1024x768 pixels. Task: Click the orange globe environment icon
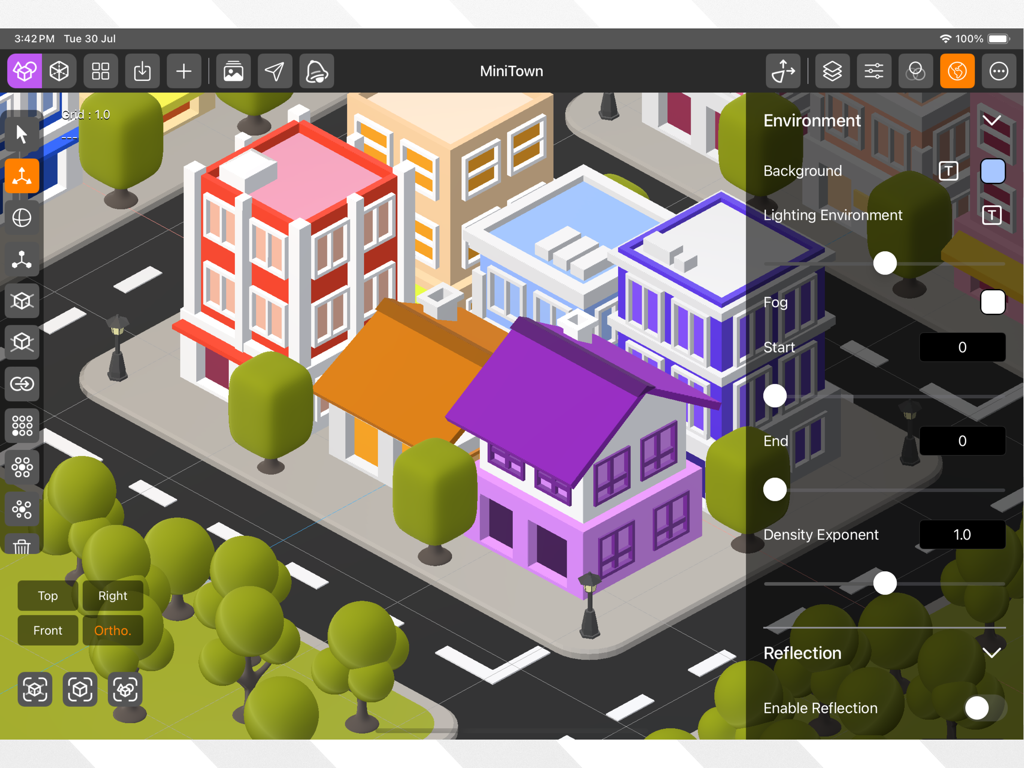tap(957, 71)
